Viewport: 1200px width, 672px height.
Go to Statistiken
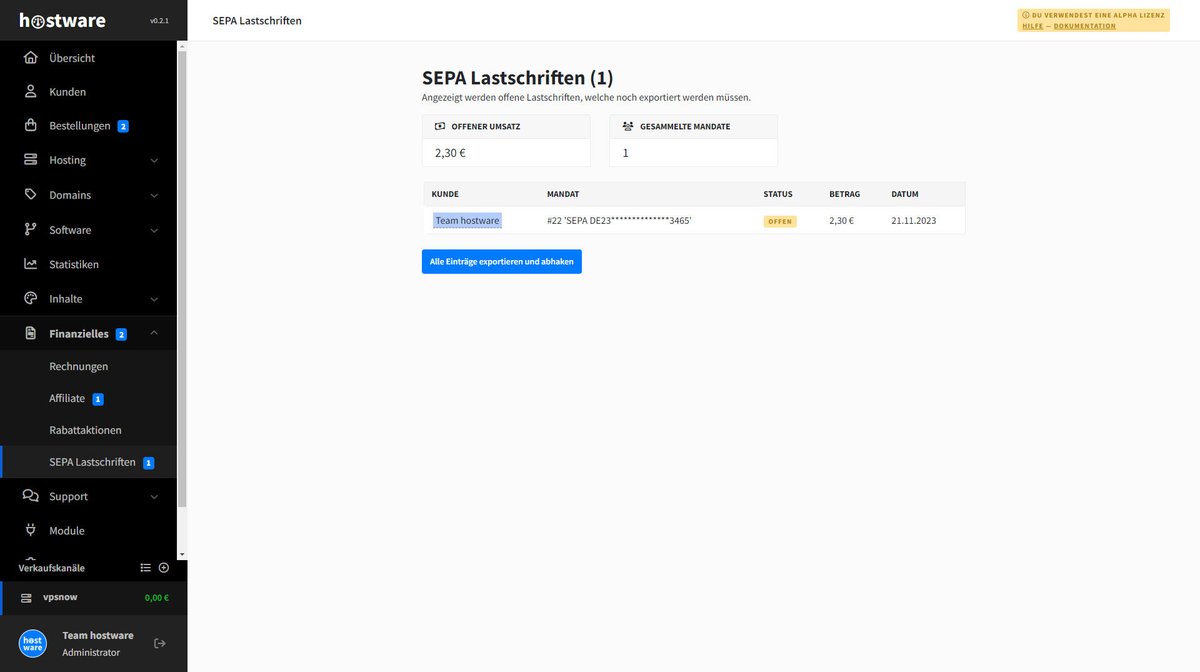click(x=74, y=264)
